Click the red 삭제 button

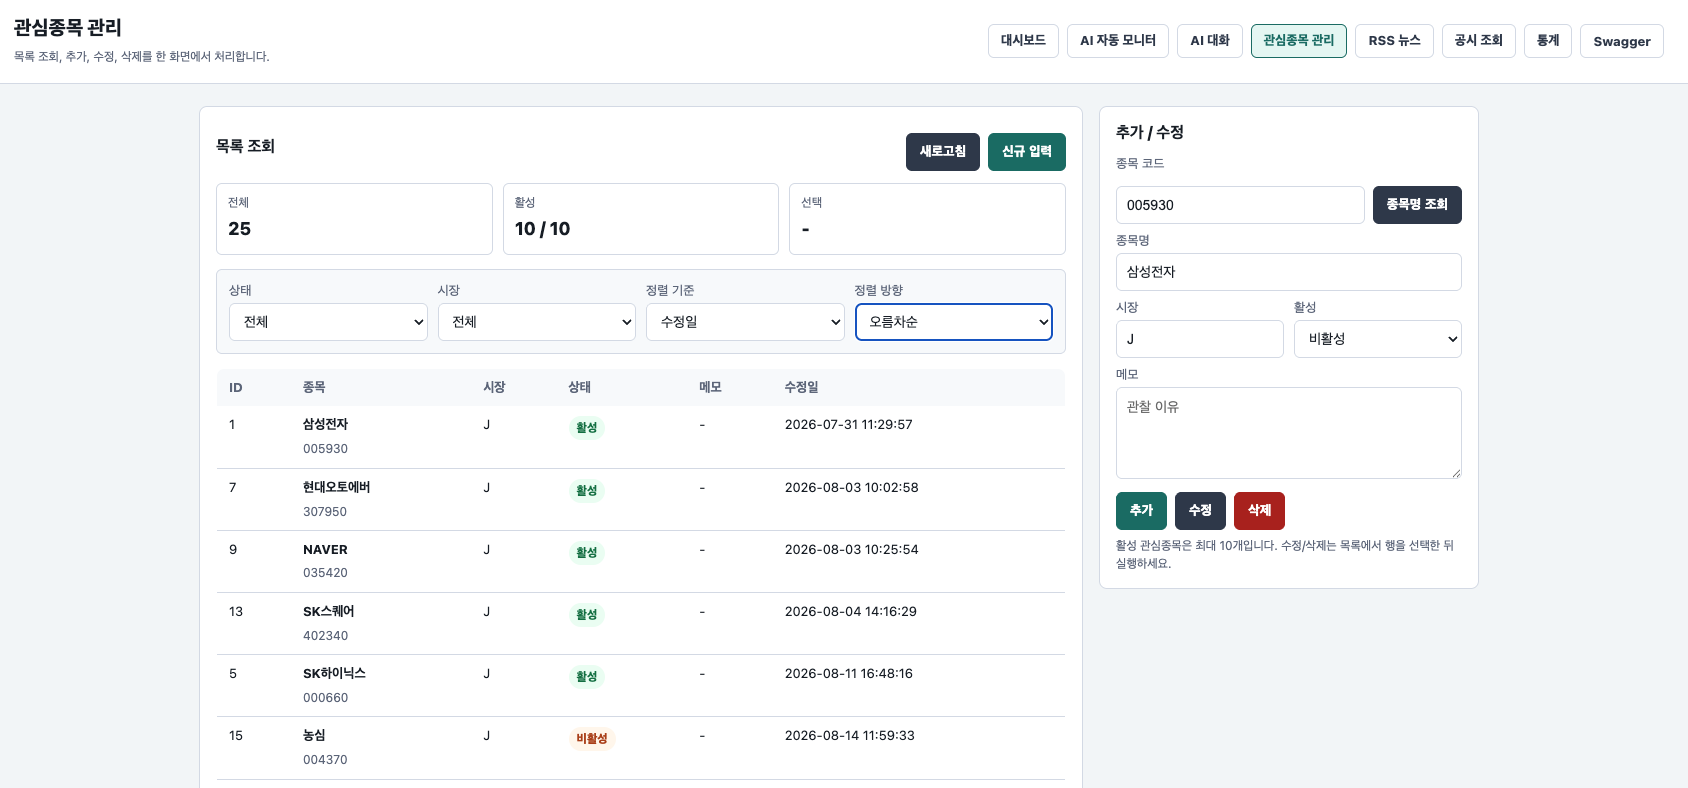(x=1259, y=511)
